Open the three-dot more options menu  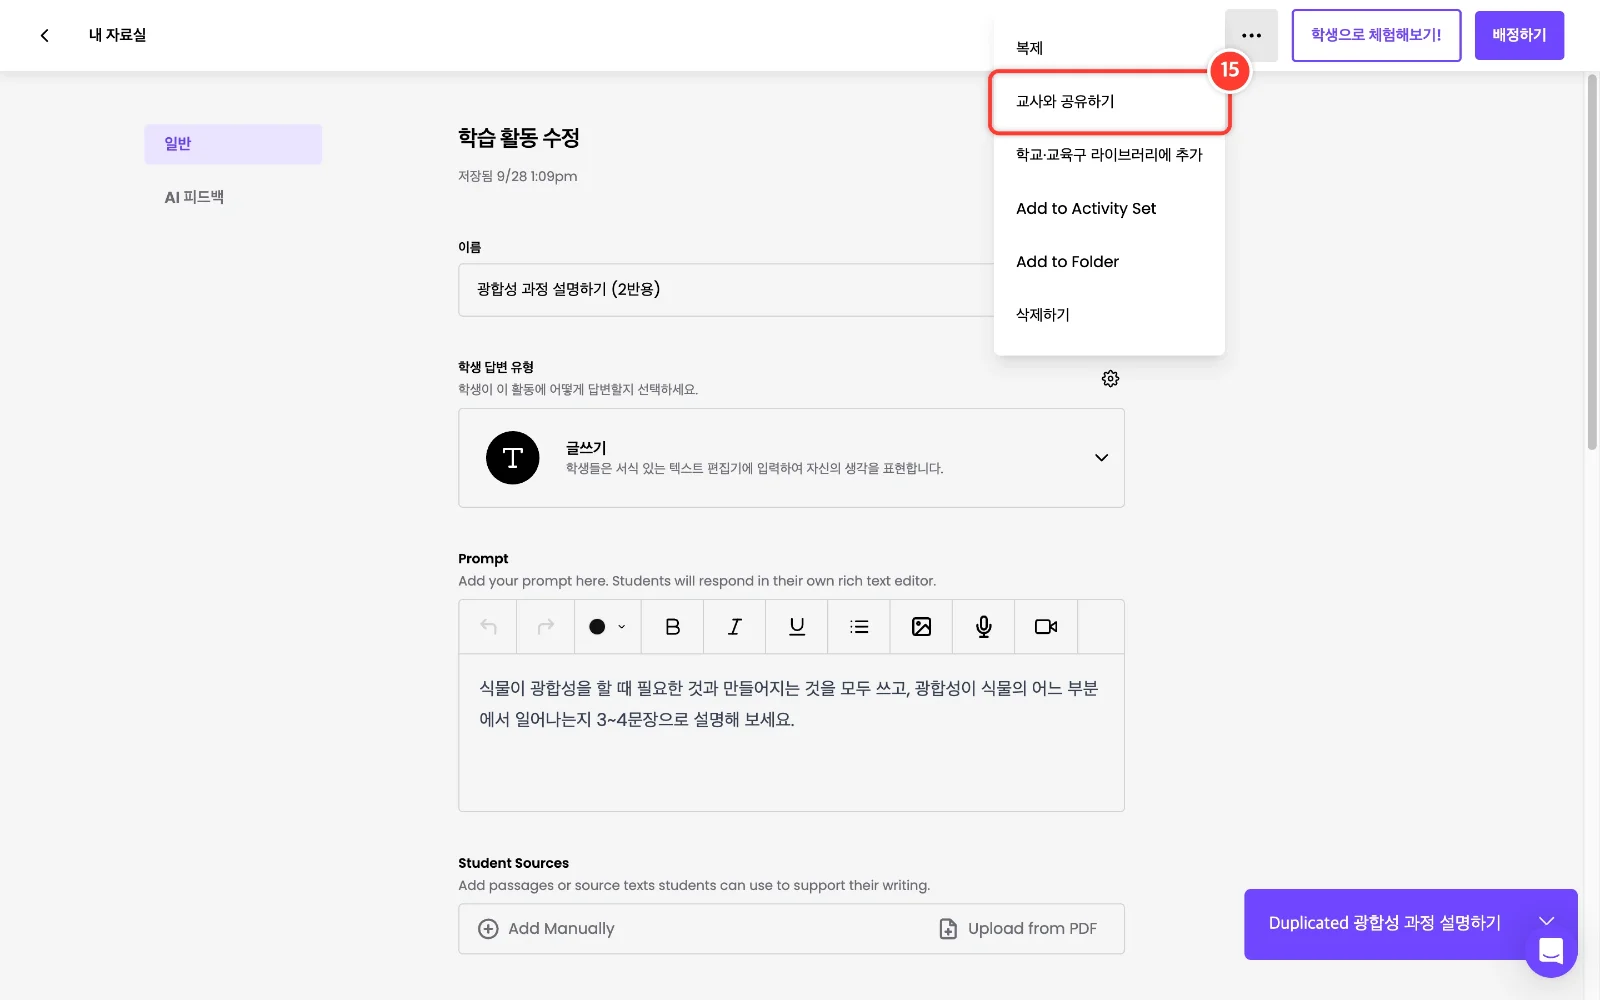tap(1251, 35)
